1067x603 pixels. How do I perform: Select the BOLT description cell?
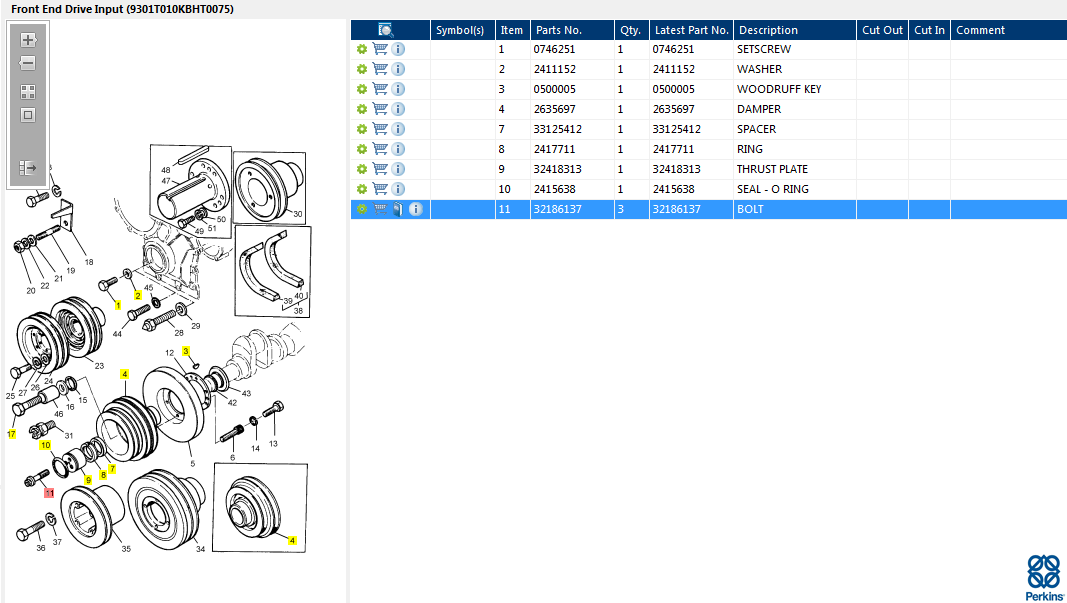click(x=750, y=209)
